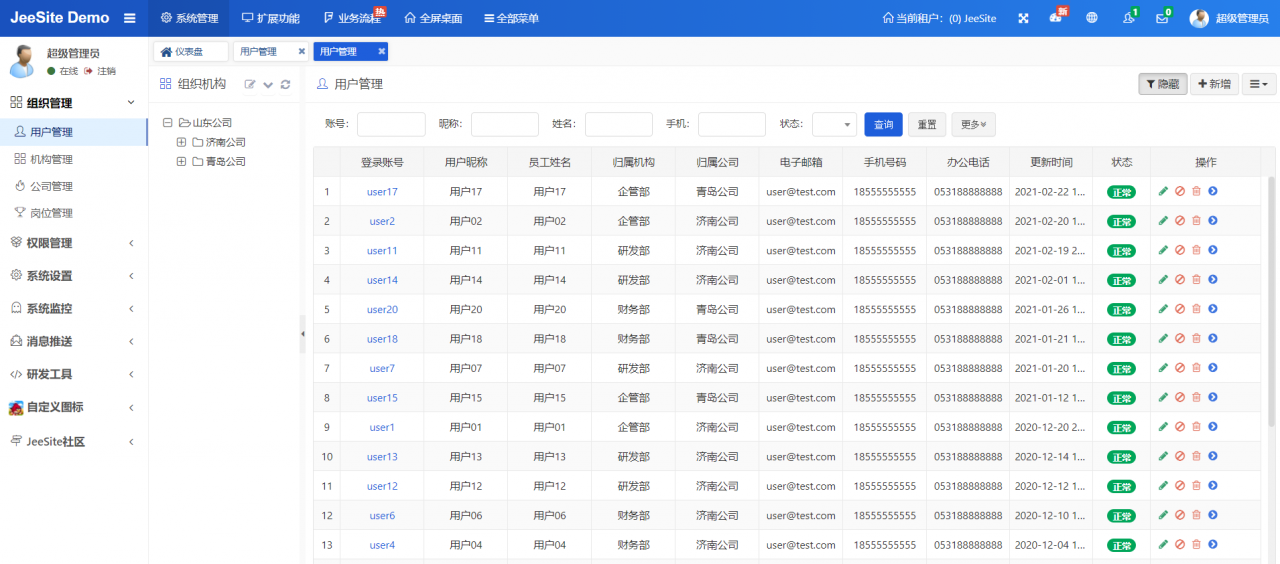Click the 新增 add user button
Image resolution: width=1280 pixels, height=564 pixels.
point(1215,84)
